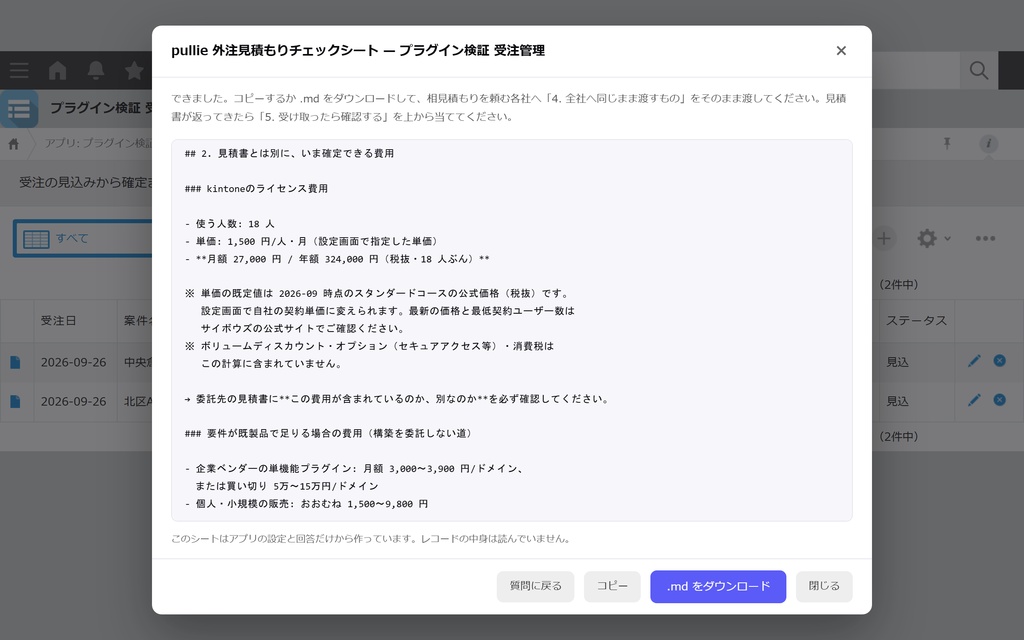Click the search magnifier icon in header
This screenshot has height=640, width=1024.
pyautogui.click(x=979, y=71)
